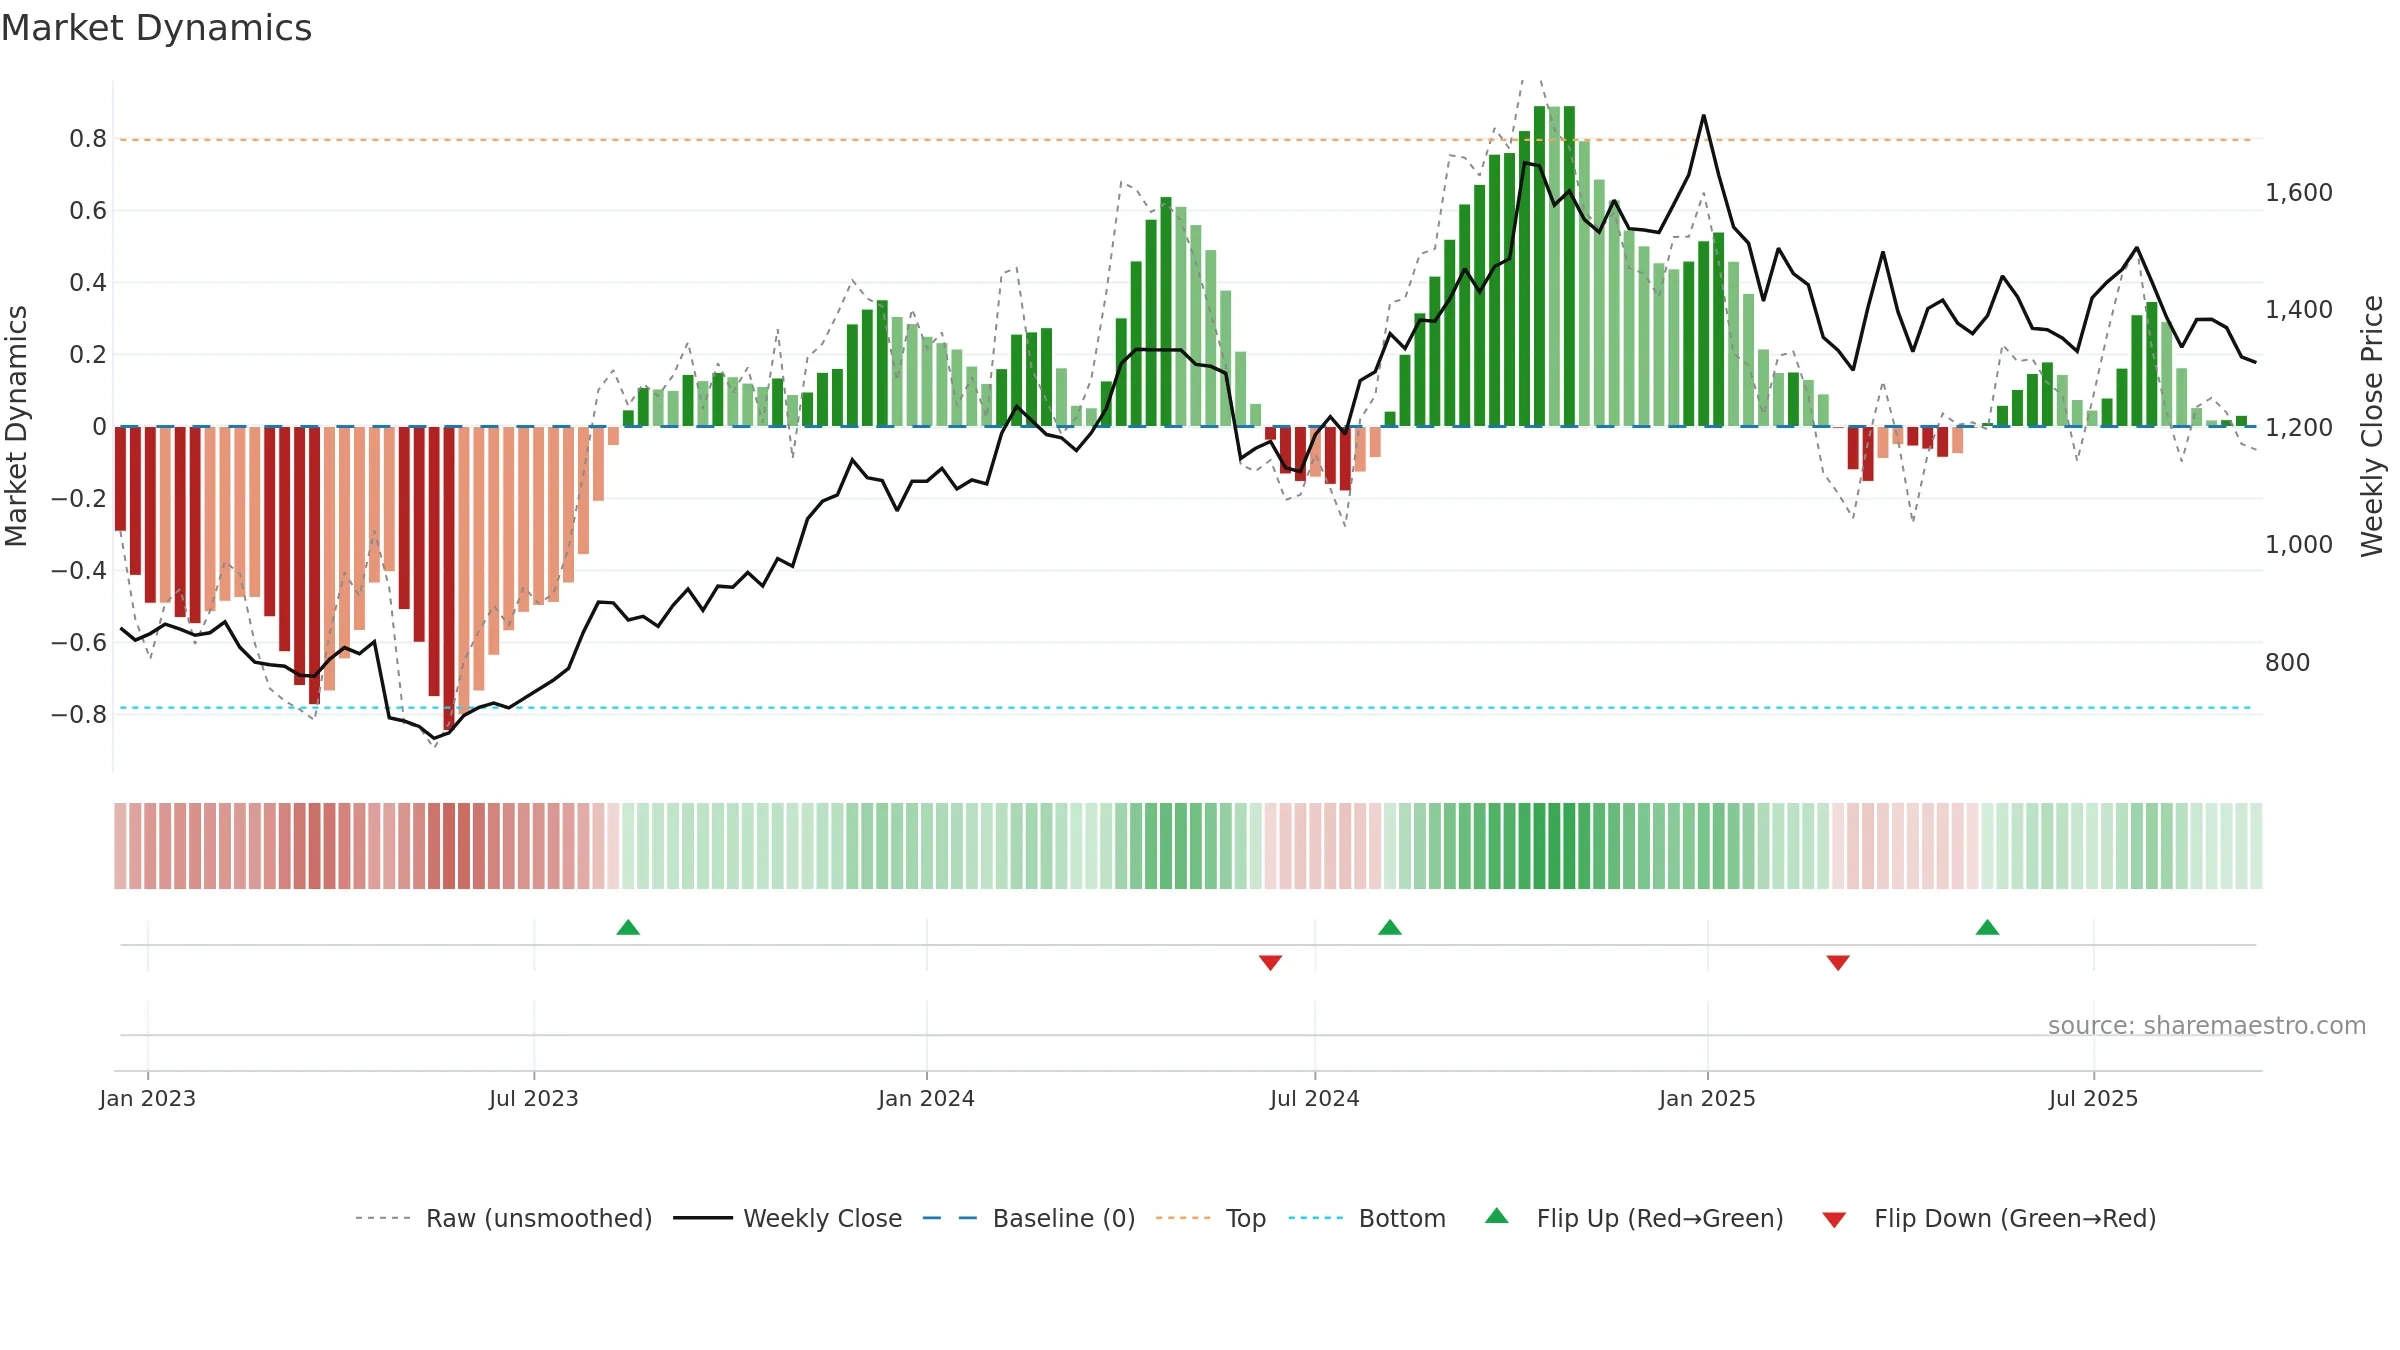Toggle the Bottom legend entry

[1367, 1218]
